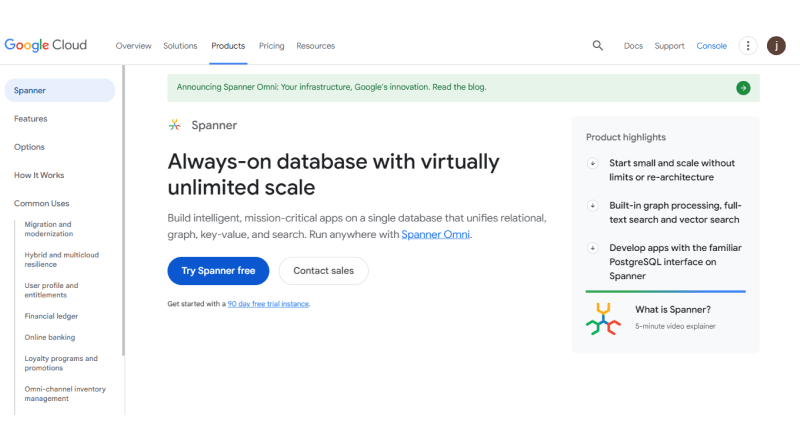This screenshot has height=445, width=800.
Task: Open the Docs link
Action: click(x=633, y=46)
